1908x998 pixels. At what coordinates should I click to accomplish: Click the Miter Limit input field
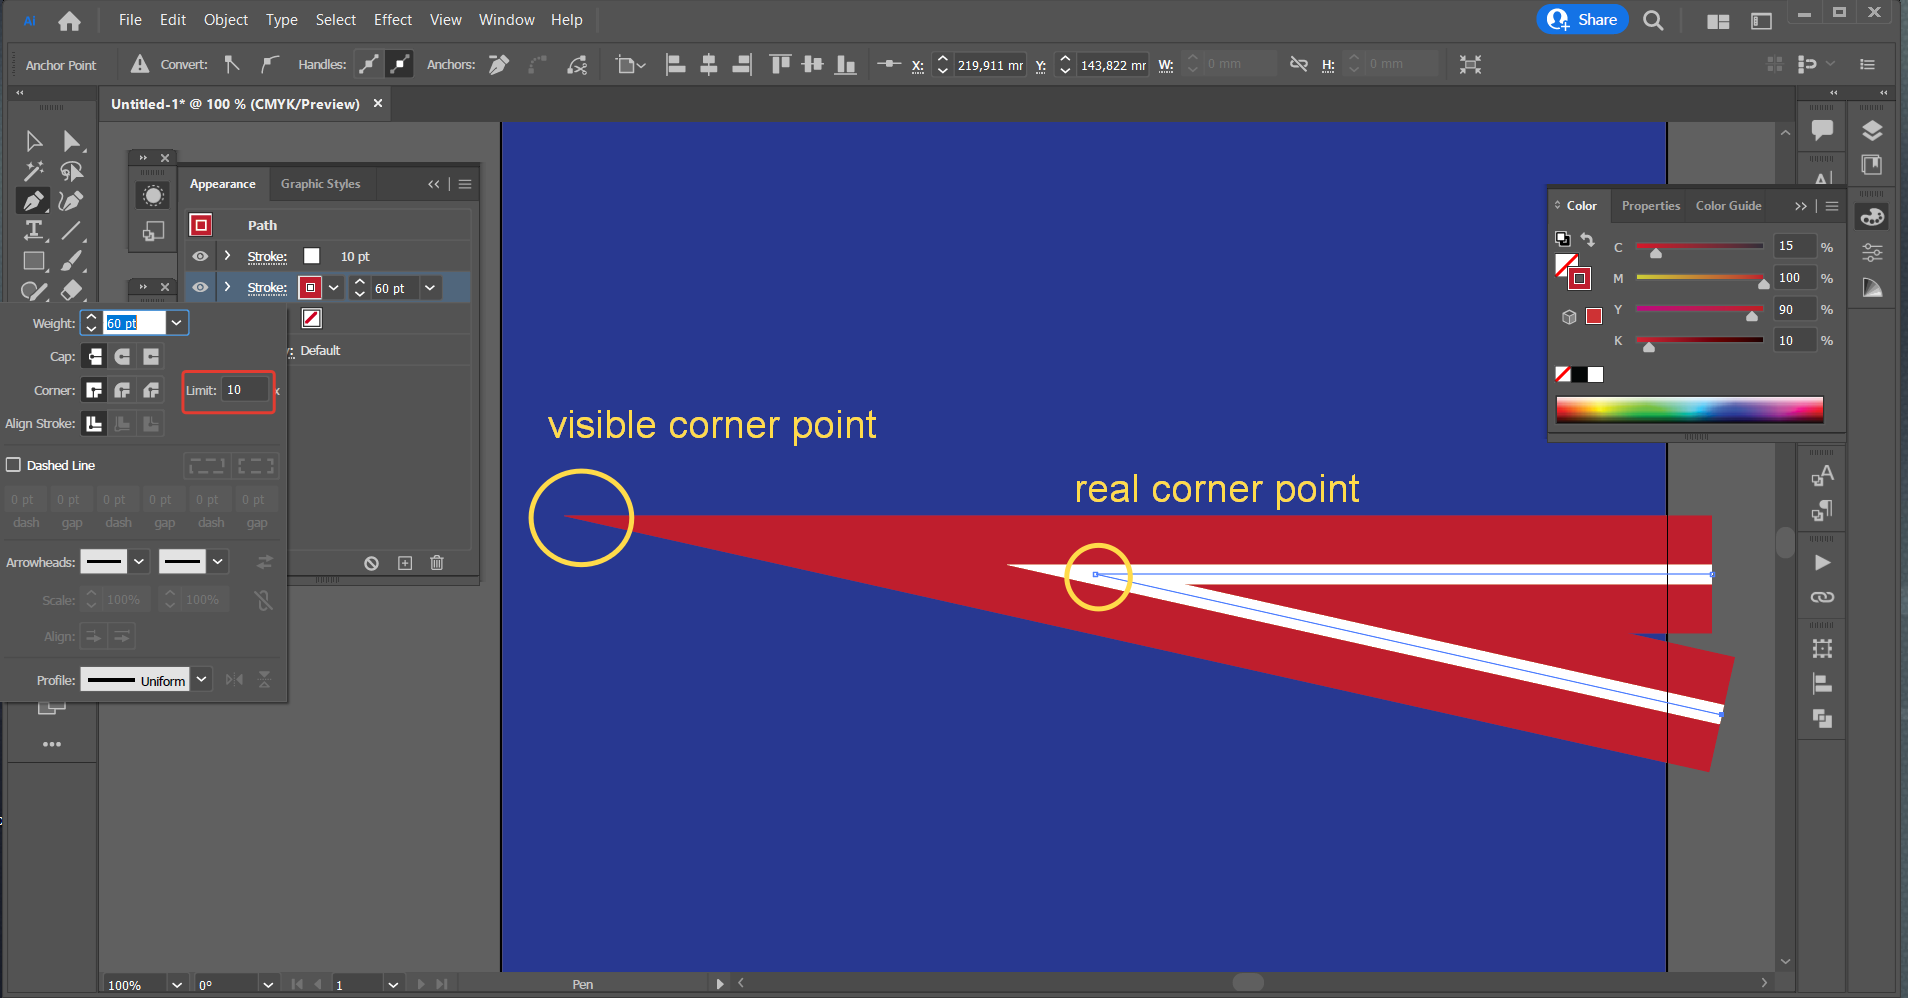coord(245,390)
